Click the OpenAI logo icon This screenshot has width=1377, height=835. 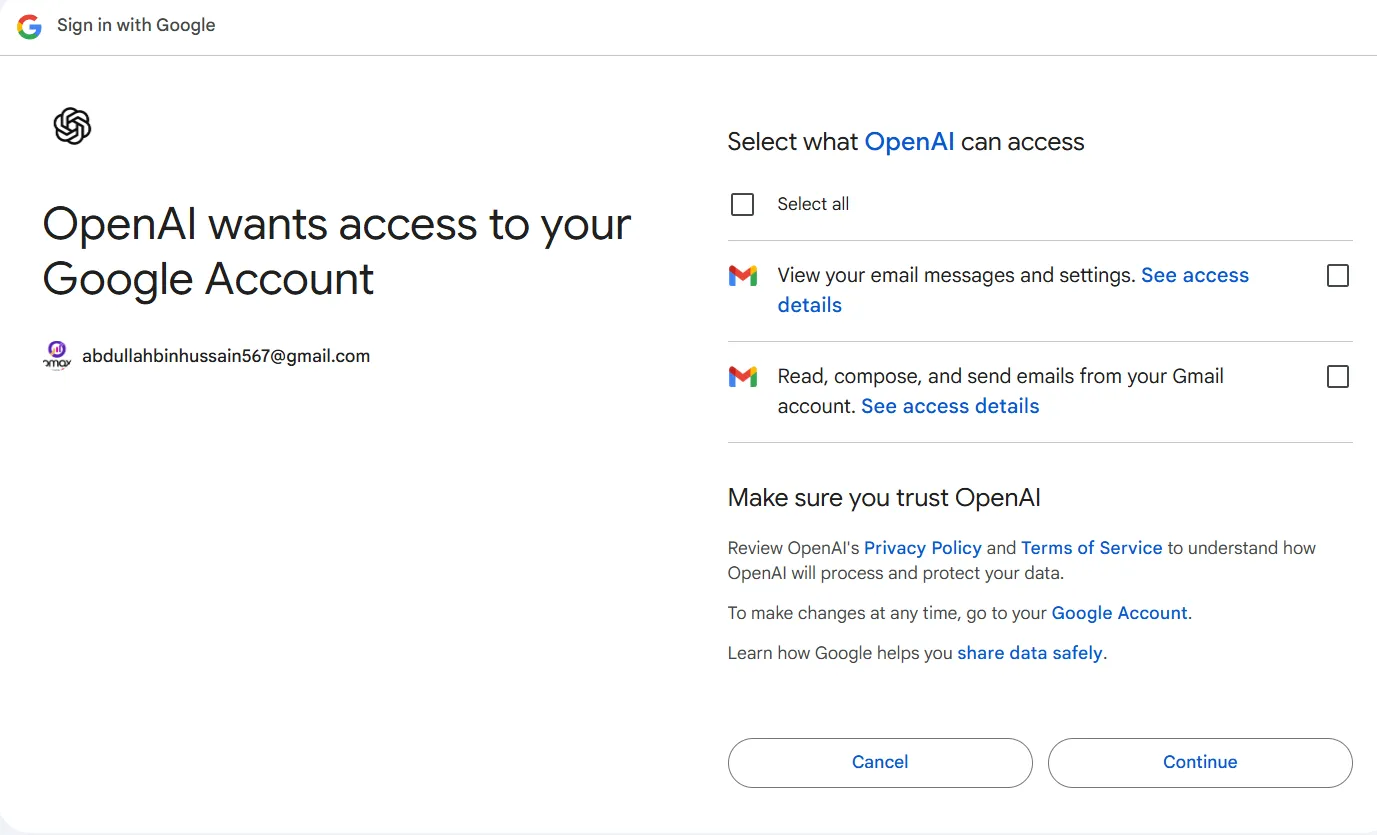point(72,126)
